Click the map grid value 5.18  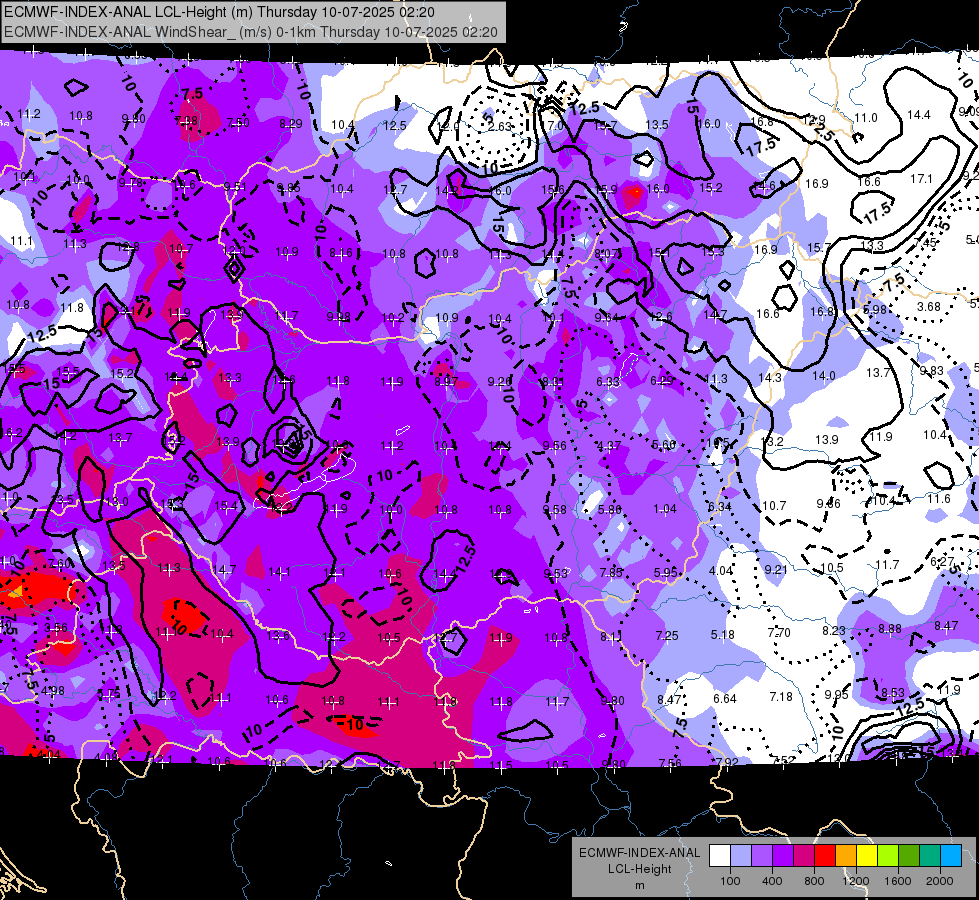tap(722, 635)
